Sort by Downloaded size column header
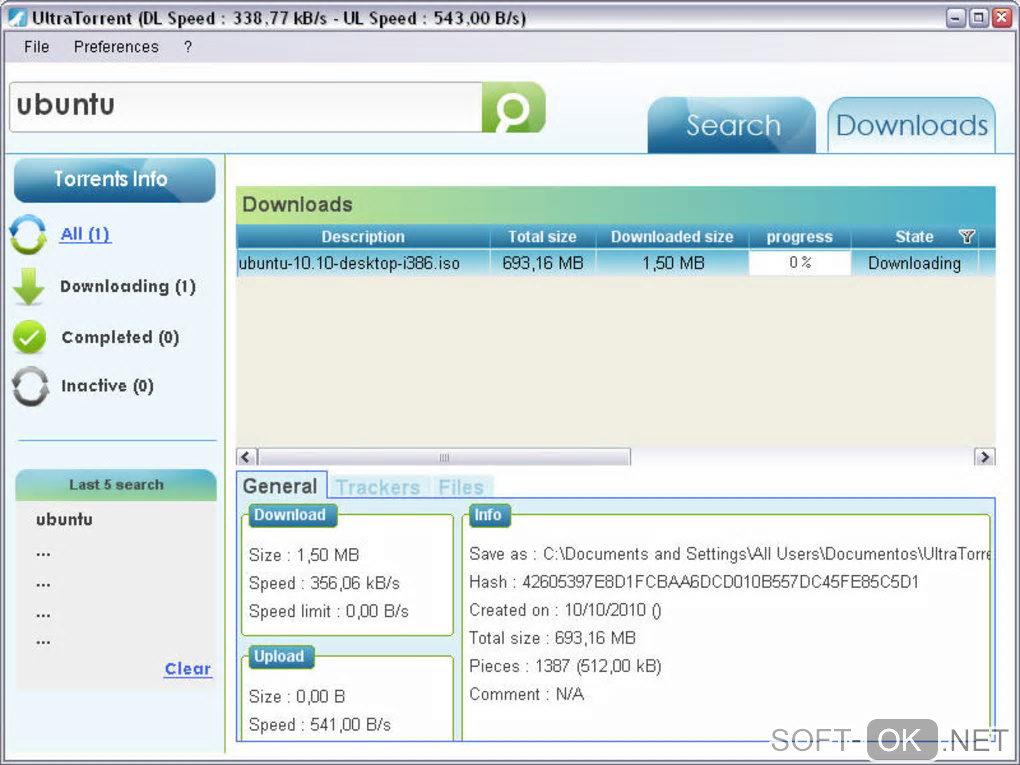This screenshot has width=1020, height=765. pos(672,237)
